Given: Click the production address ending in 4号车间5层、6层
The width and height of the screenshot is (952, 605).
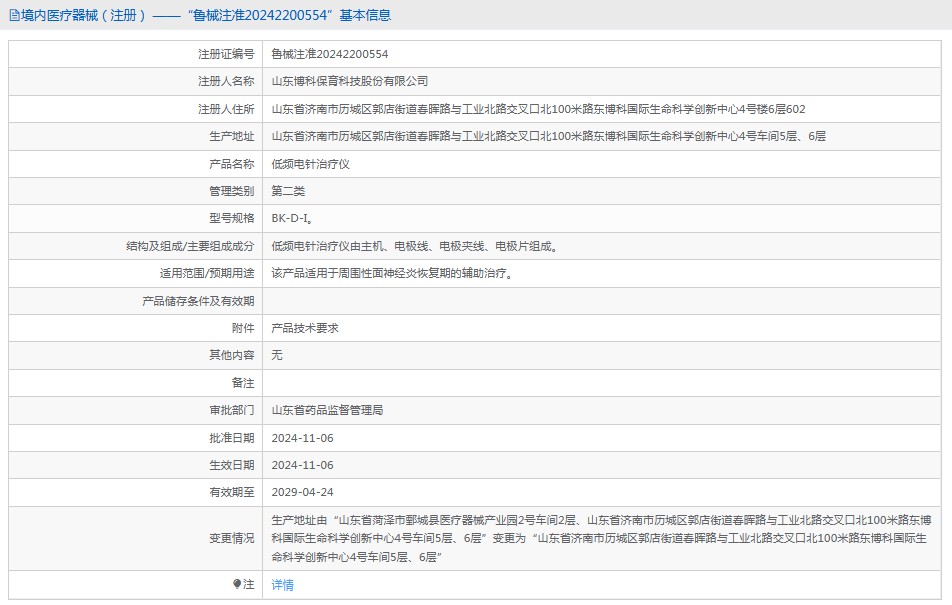Looking at the screenshot, I should (548, 136).
